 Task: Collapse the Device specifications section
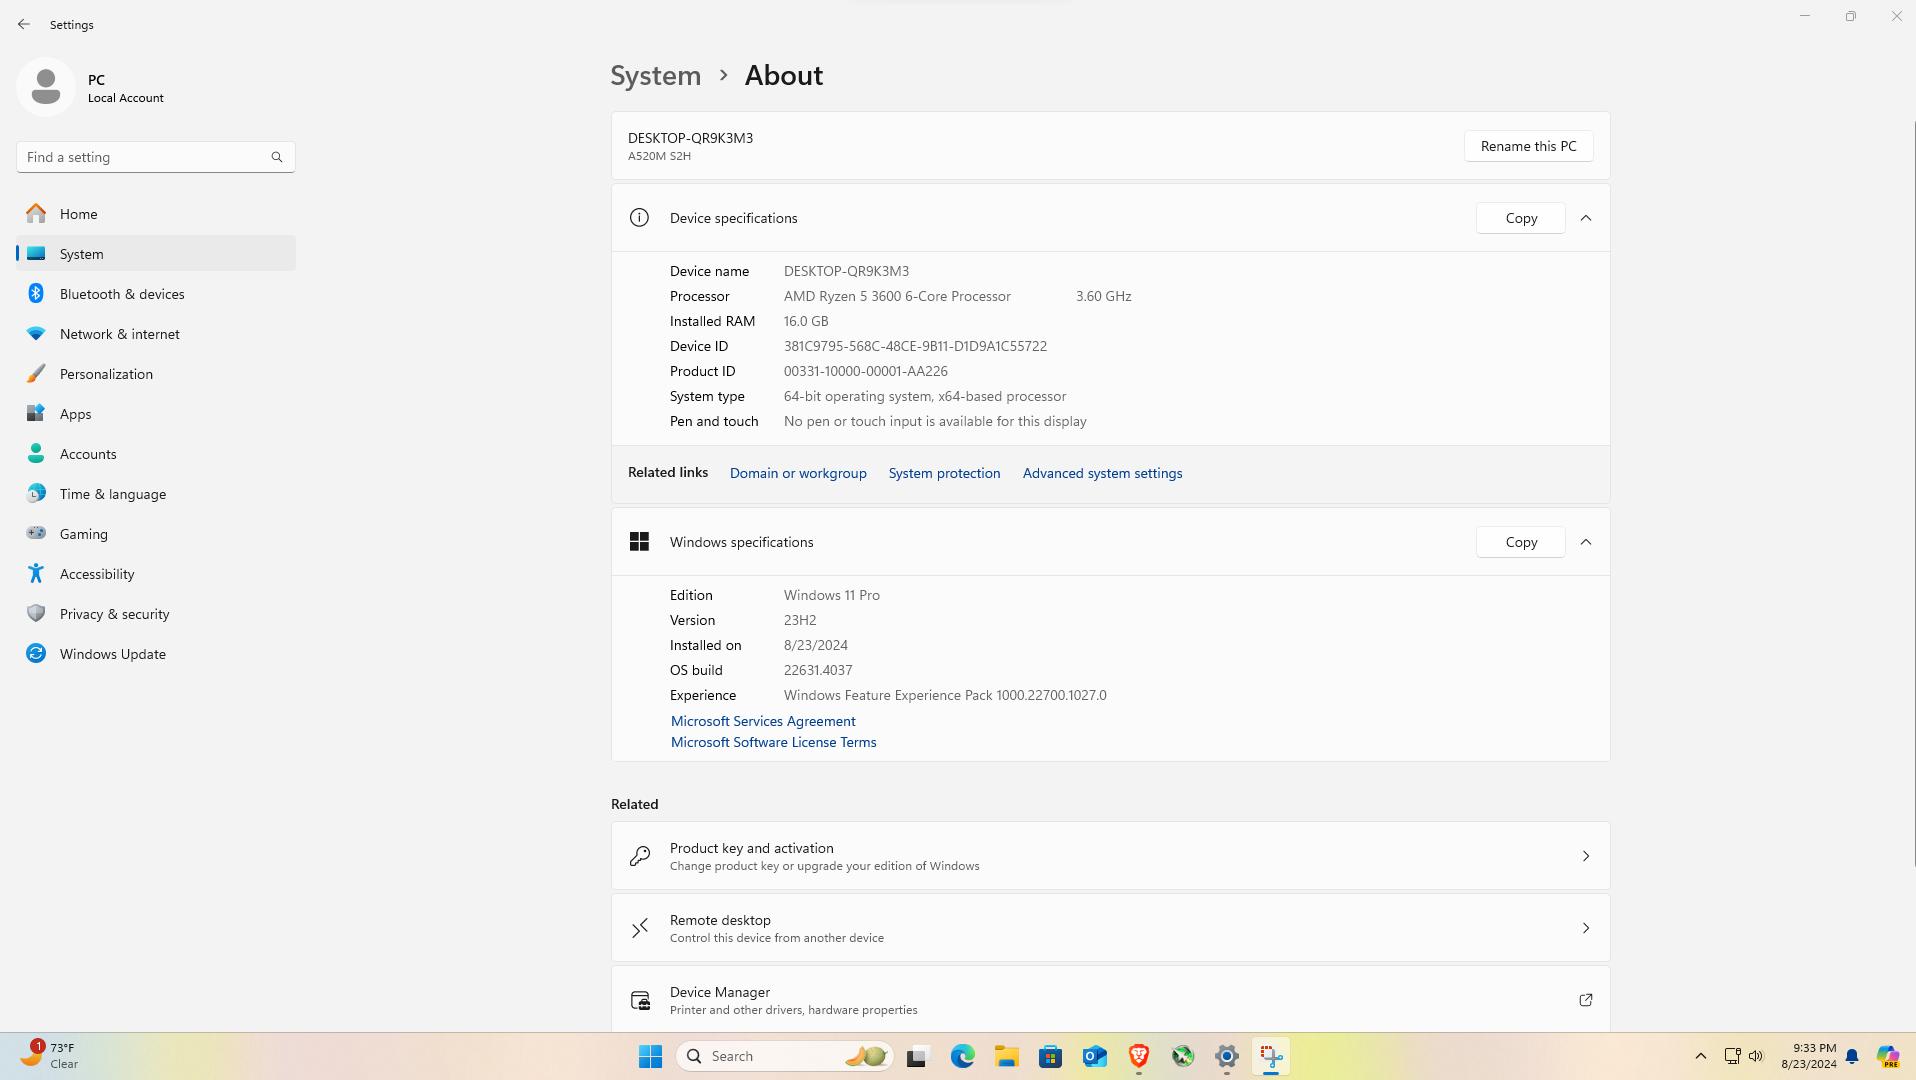click(x=1585, y=218)
